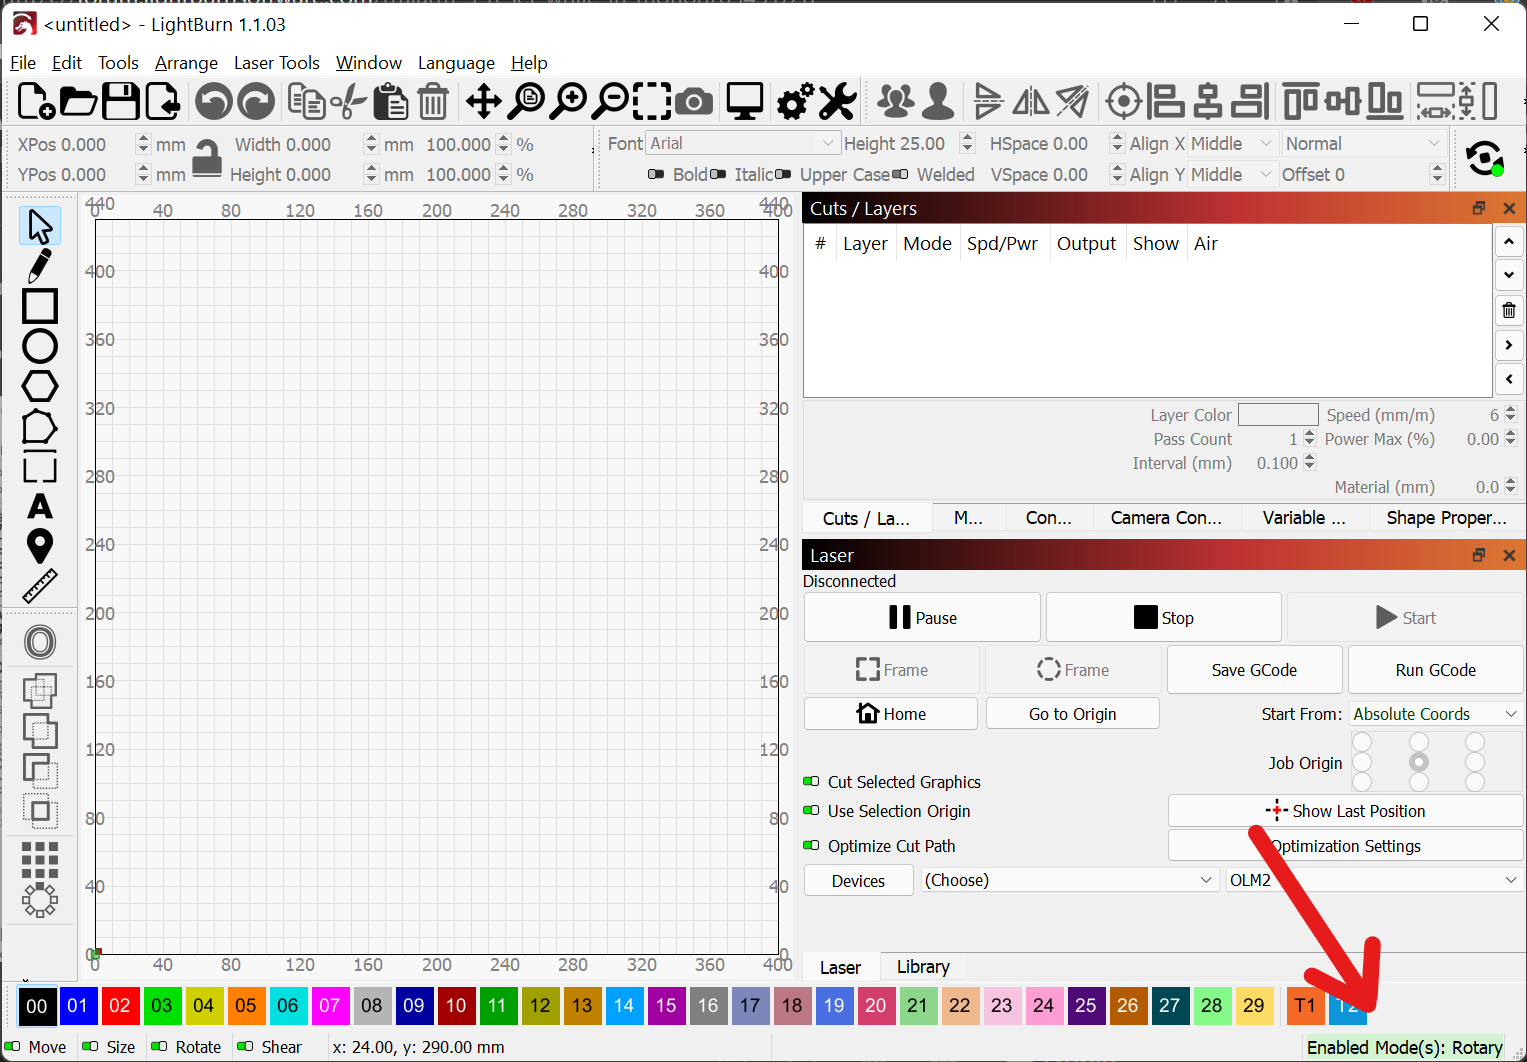Click the Devices button
Image resolution: width=1527 pixels, height=1062 pixels.
click(858, 881)
